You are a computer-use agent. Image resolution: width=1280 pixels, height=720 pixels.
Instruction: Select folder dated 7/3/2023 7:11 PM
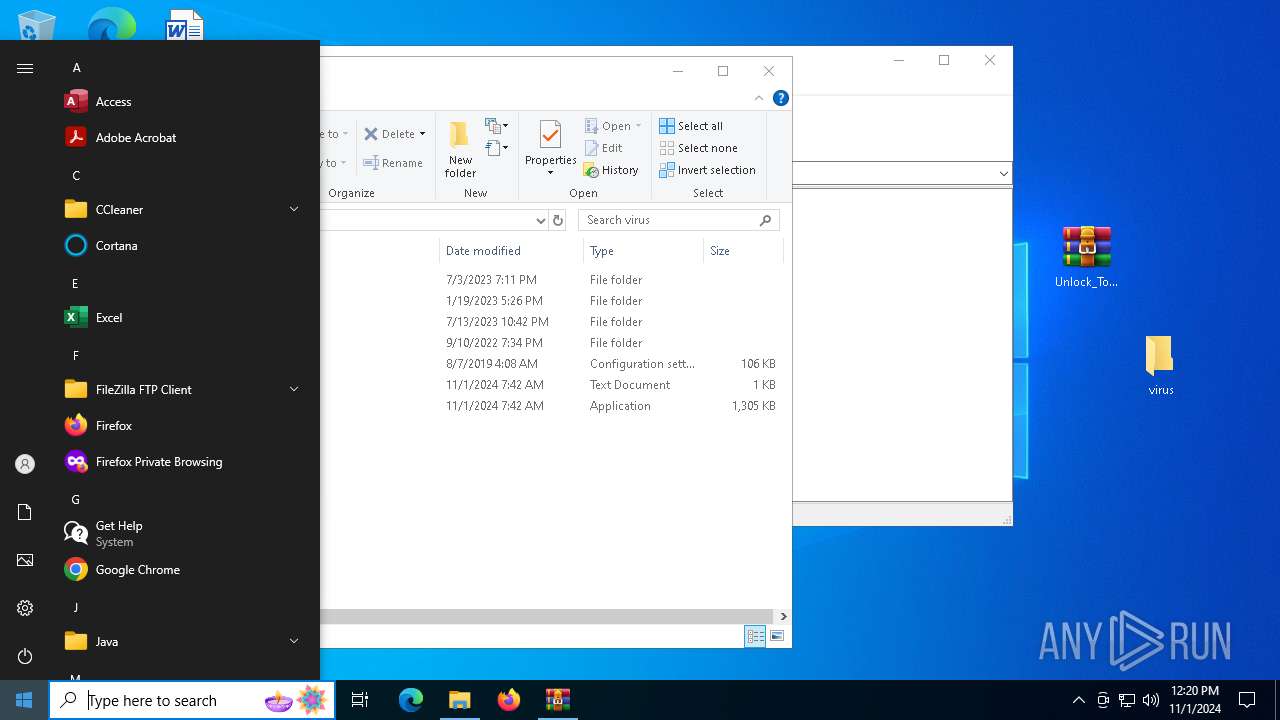coord(551,280)
